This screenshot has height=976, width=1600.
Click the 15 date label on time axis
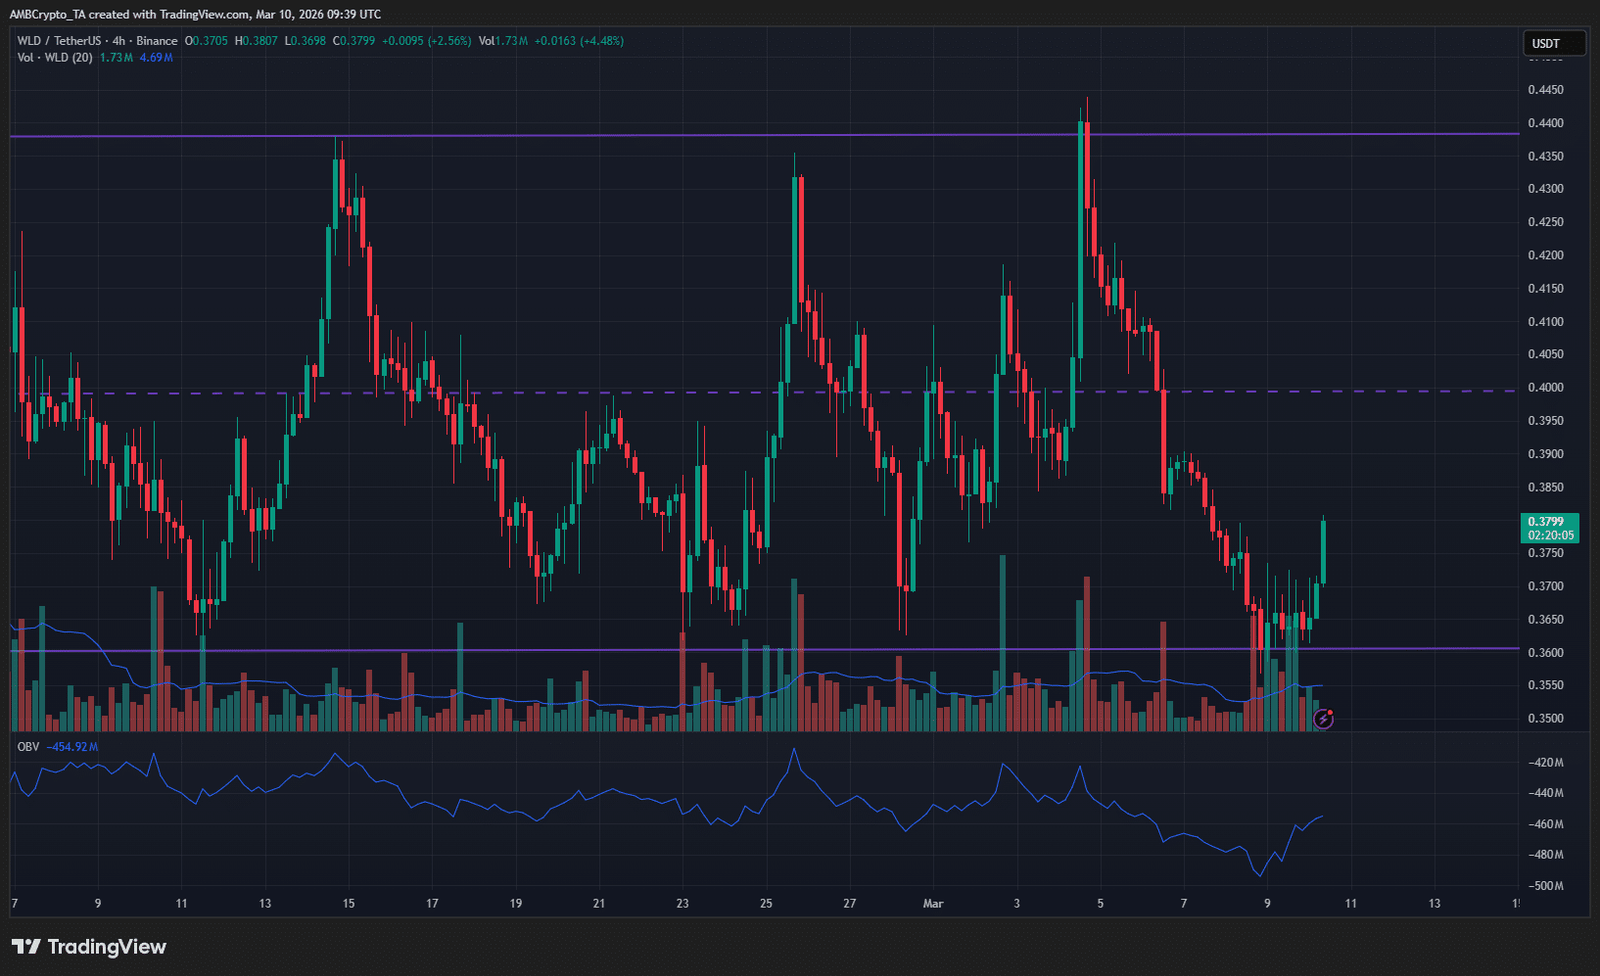tap(348, 904)
